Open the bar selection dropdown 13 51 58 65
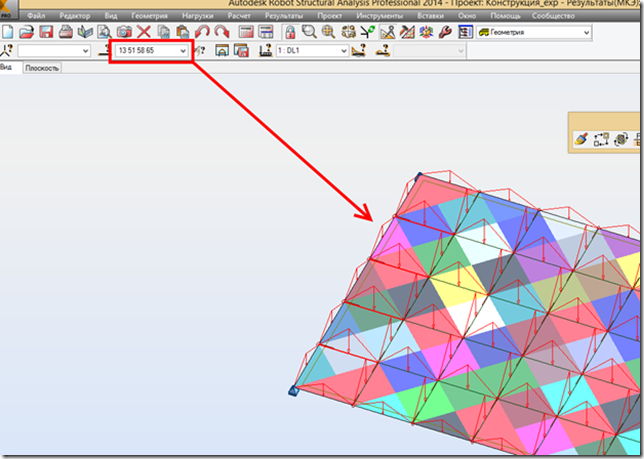The image size is (644, 459). (x=151, y=51)
